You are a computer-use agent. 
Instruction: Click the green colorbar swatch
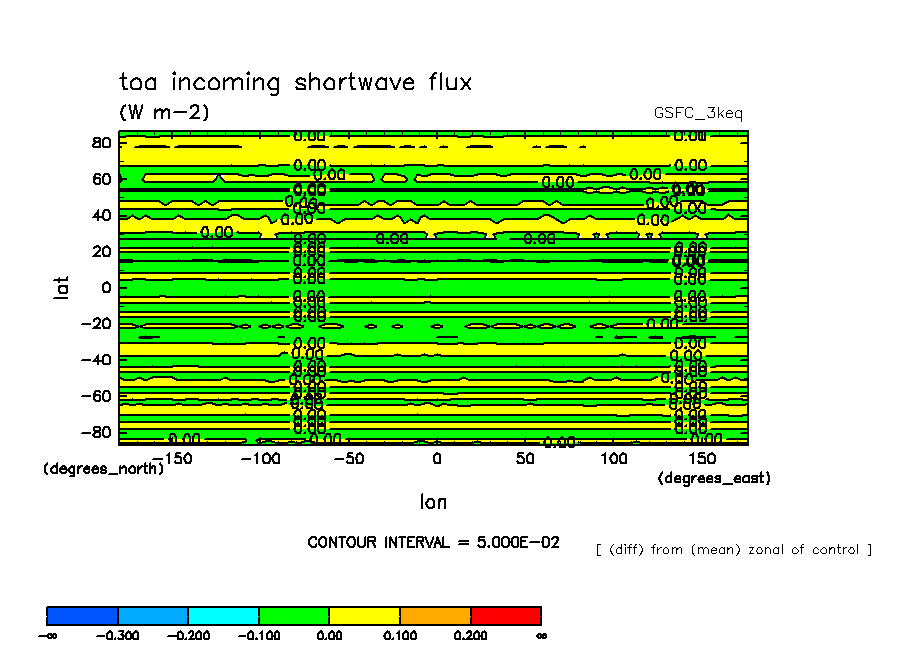point(294,616)
